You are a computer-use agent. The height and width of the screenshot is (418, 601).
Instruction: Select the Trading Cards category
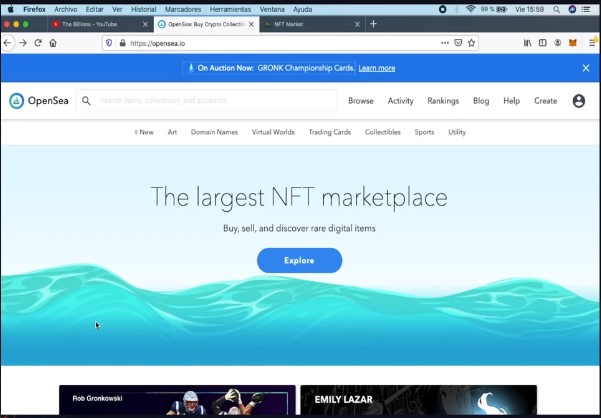tap(329, 132)
